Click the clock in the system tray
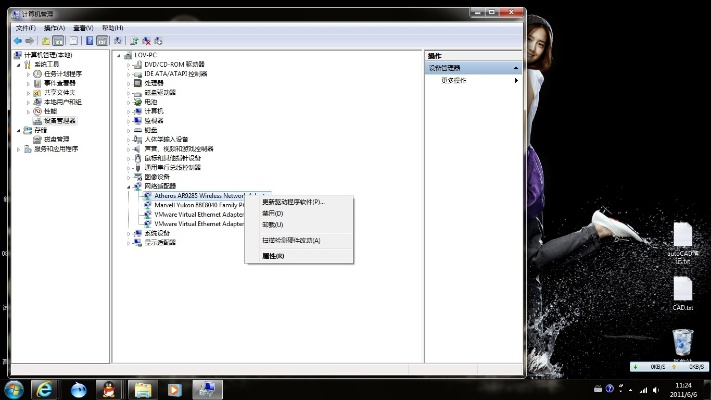This screenshot has width=711, height=400. [683, 388]
